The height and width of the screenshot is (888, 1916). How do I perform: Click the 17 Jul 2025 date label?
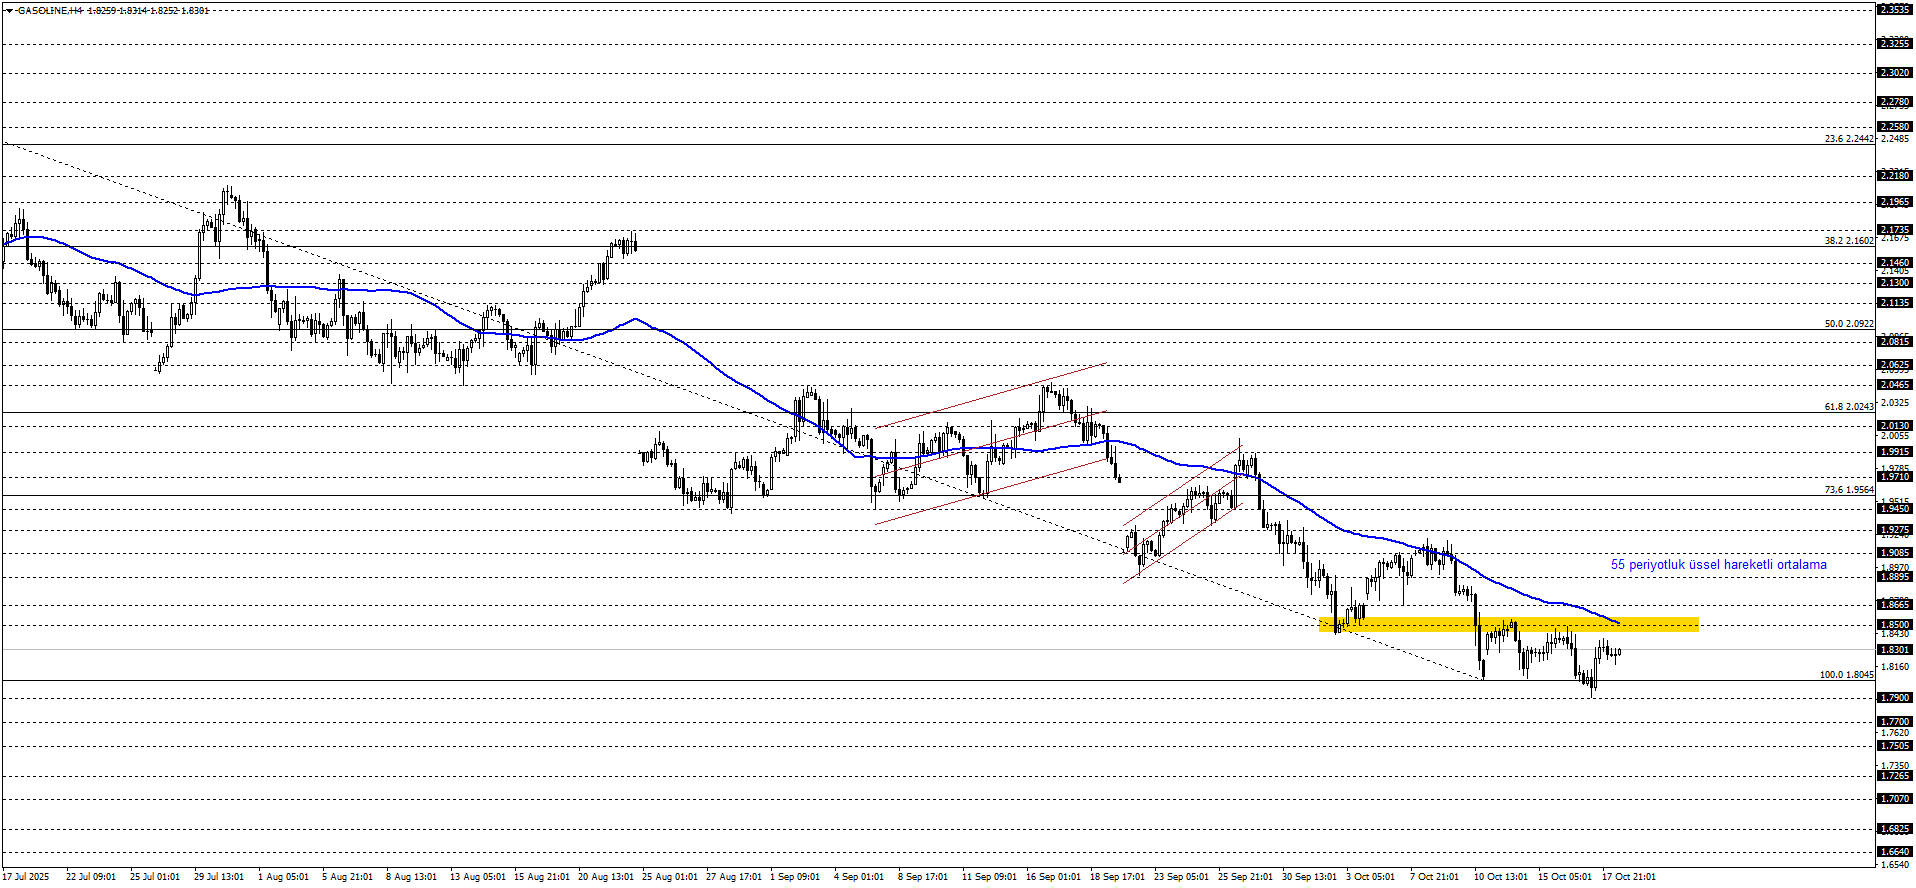pos(26,877)
